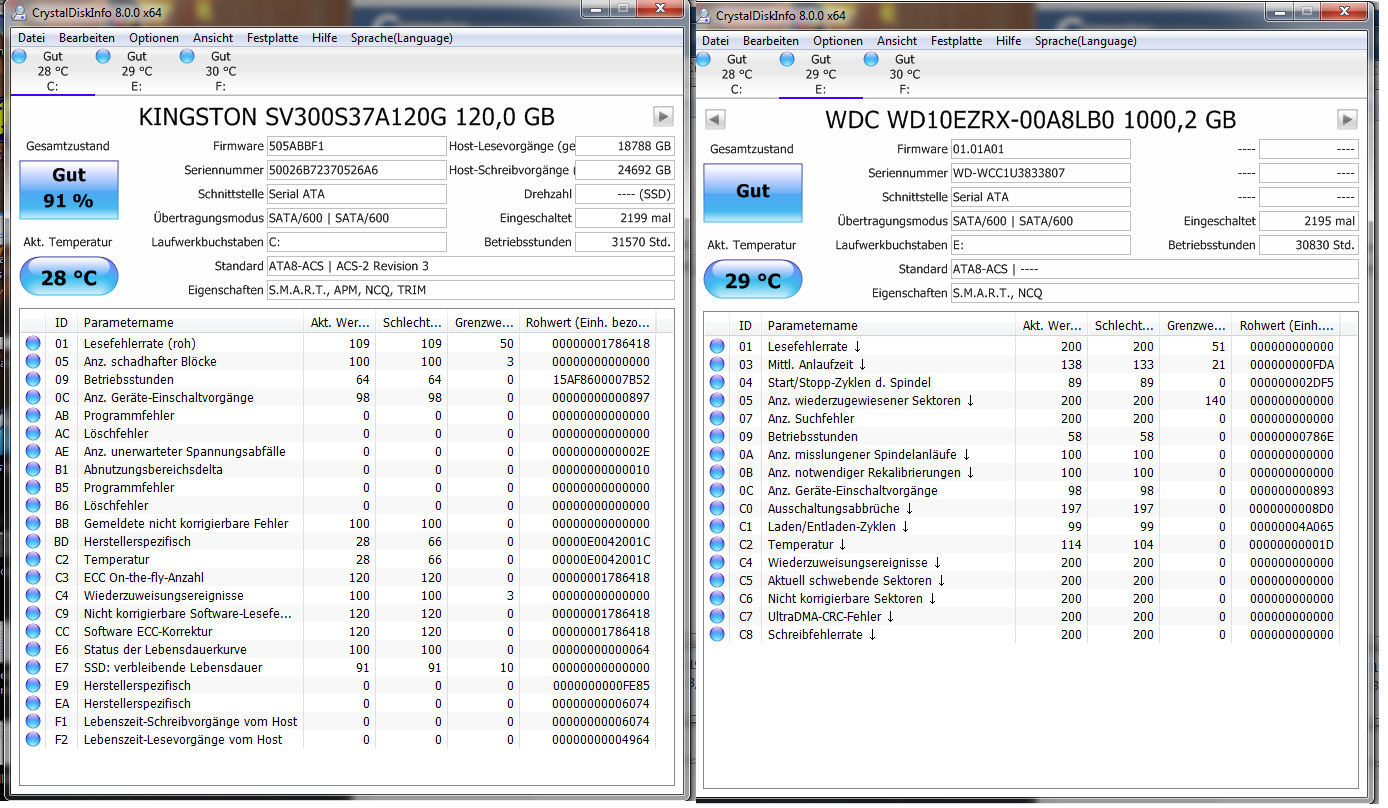
Task: Click the next-drive arrow in the Kingston window
Action: click(663, 116)
